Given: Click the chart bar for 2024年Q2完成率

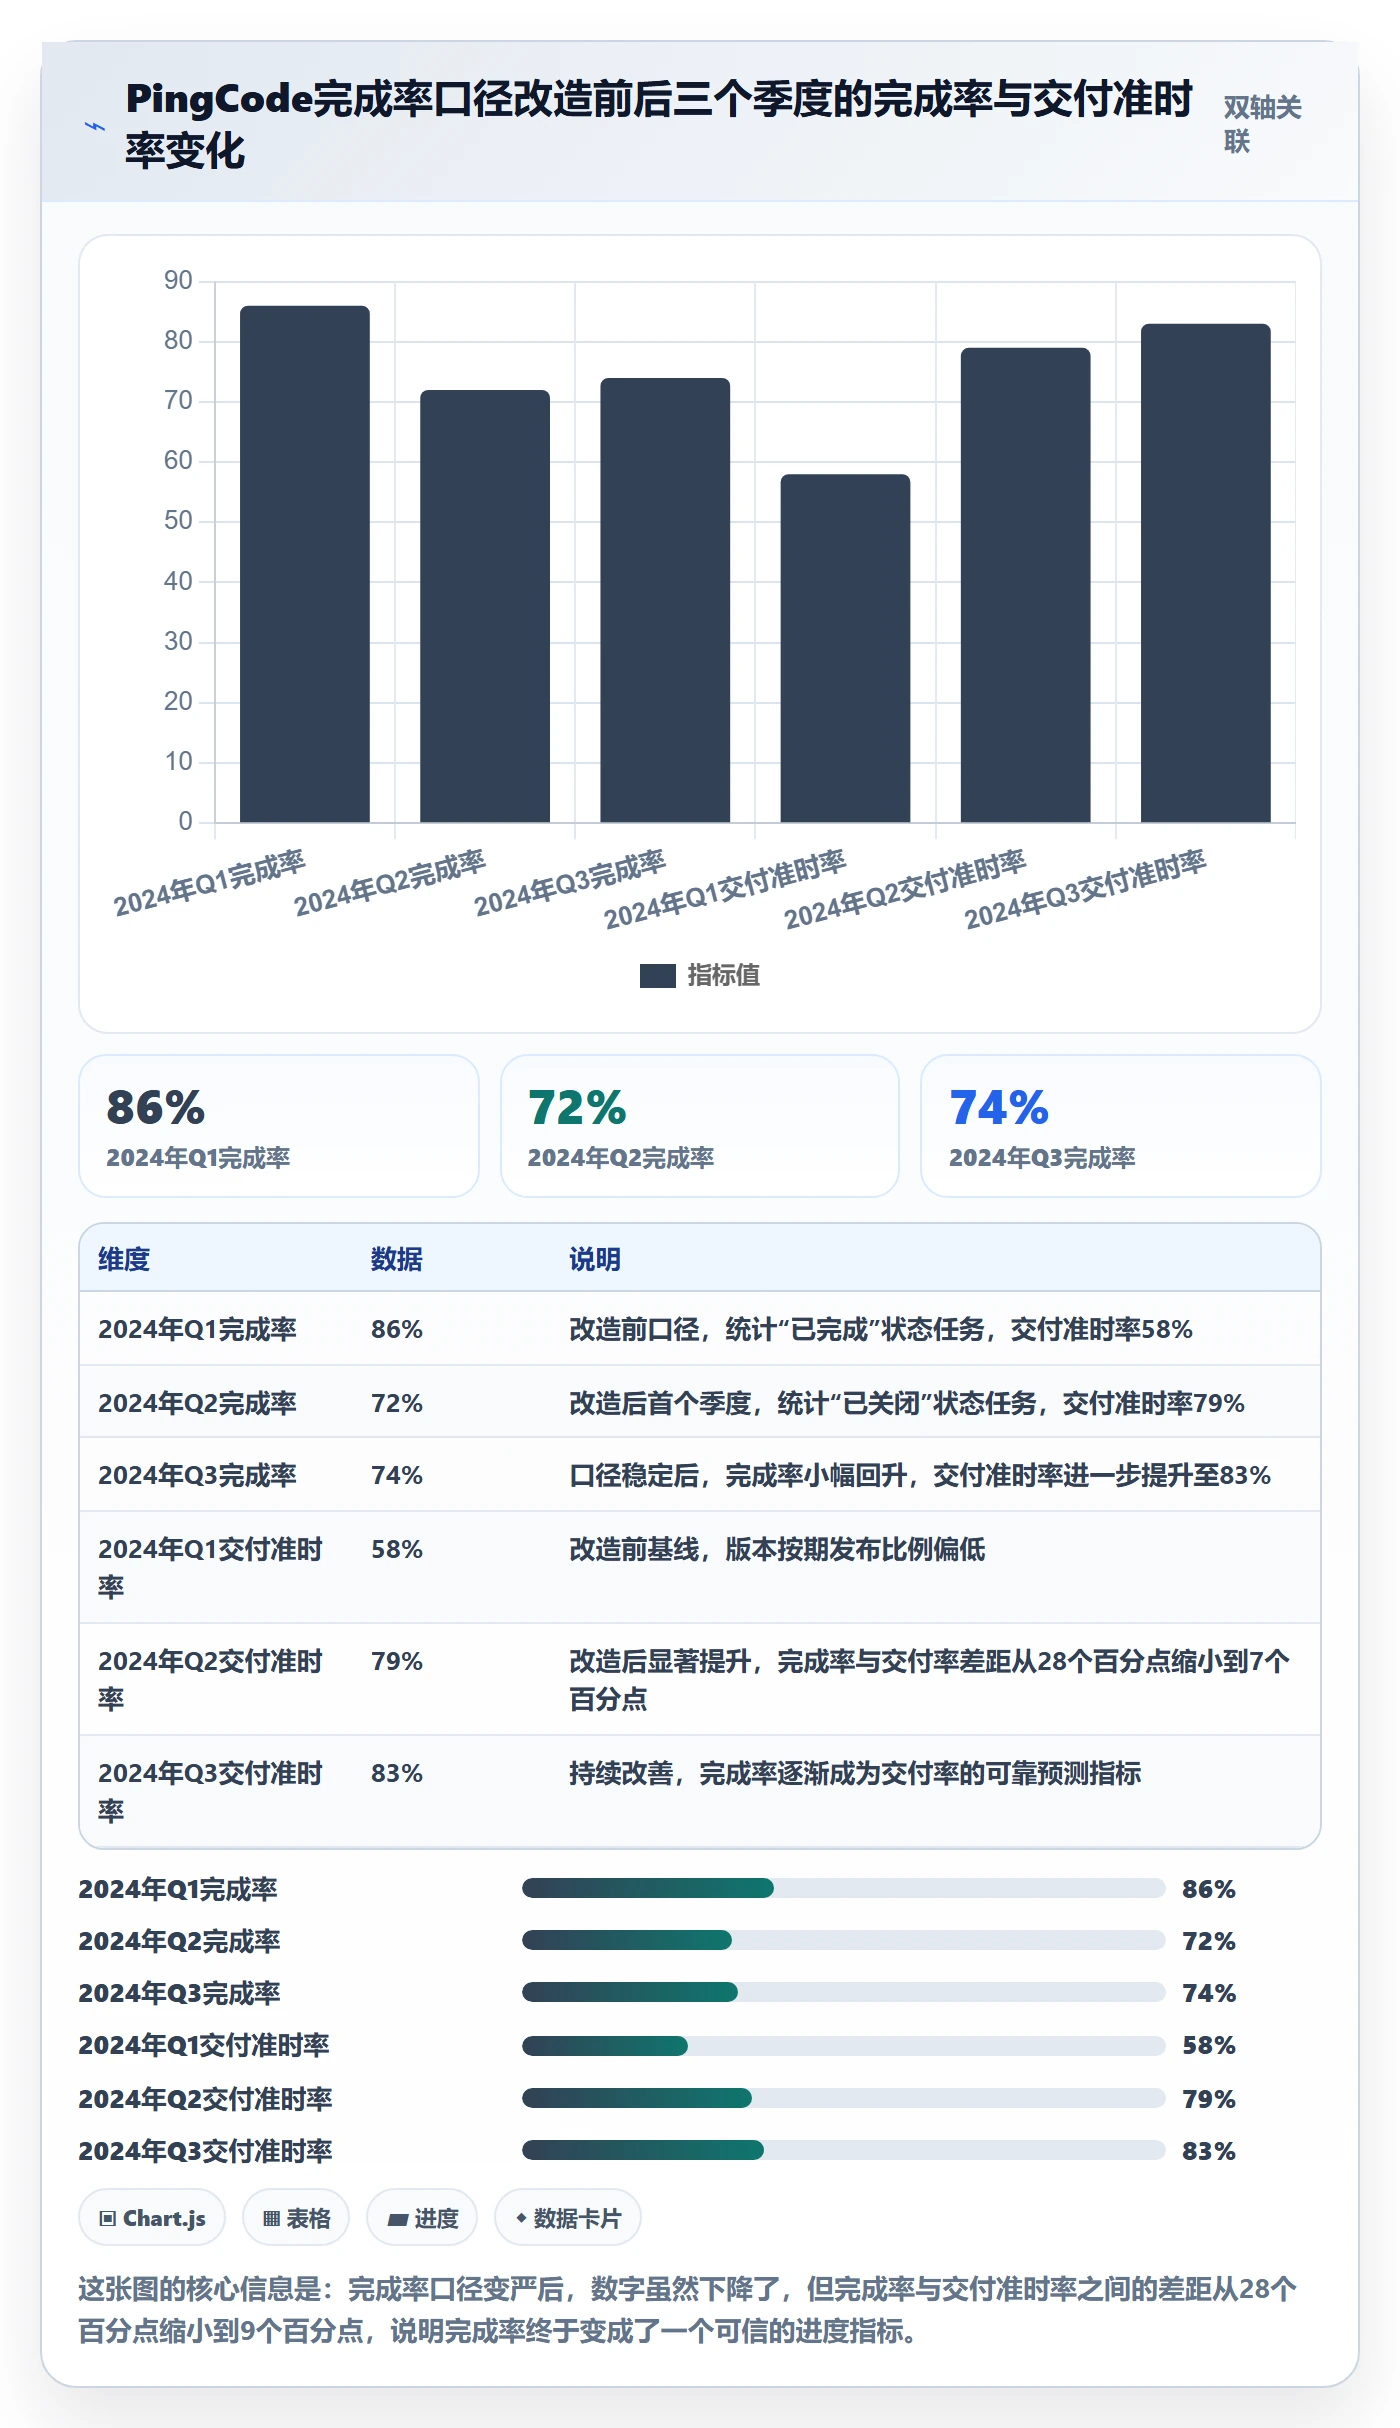Looking at the screenshot, I should [485, 606].
